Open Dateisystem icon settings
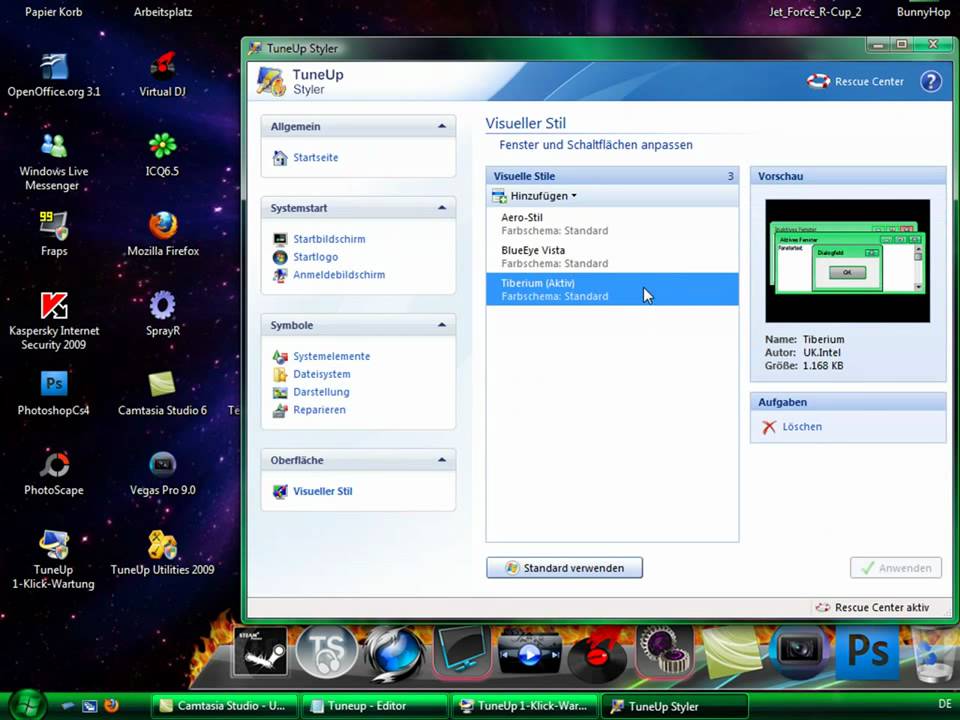This screenshot has height=720, width=960. pos(321,374)
